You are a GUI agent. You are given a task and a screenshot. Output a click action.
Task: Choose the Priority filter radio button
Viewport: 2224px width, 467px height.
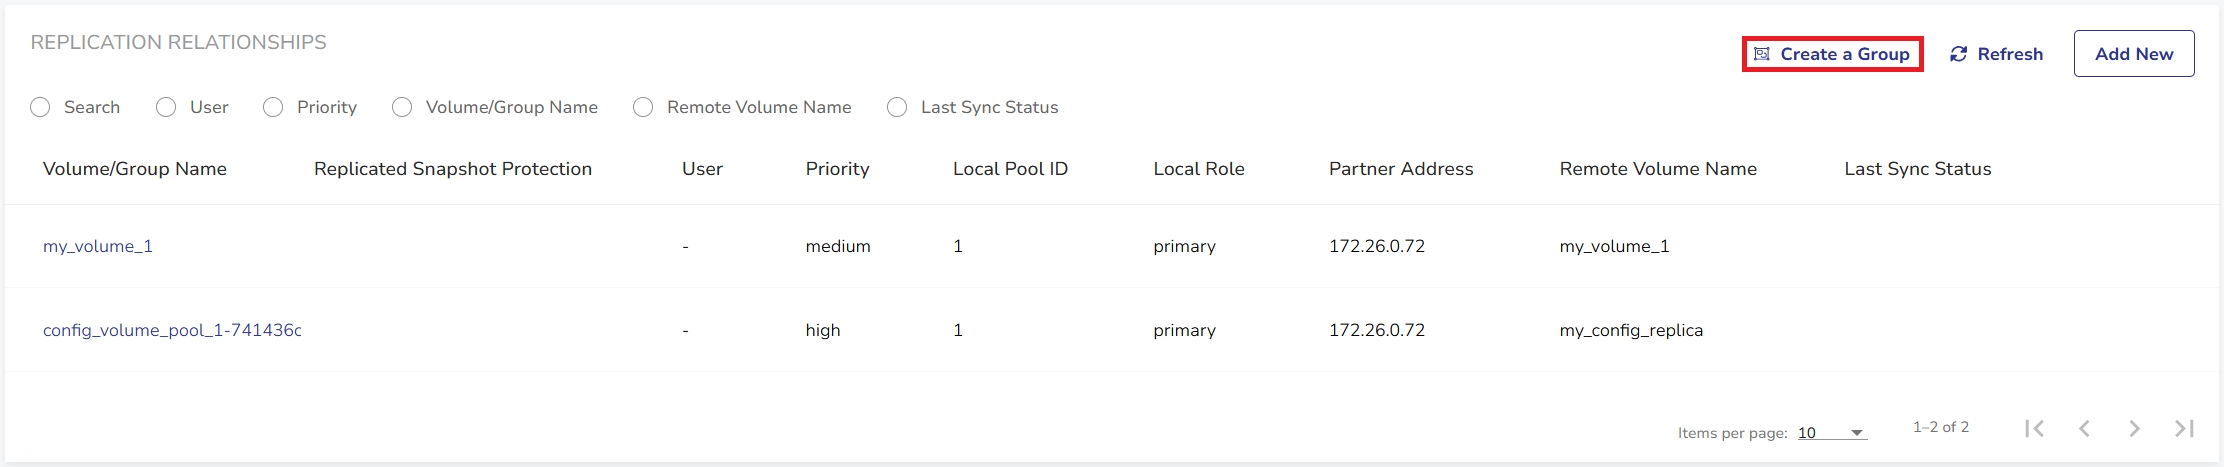coord(273,107)
